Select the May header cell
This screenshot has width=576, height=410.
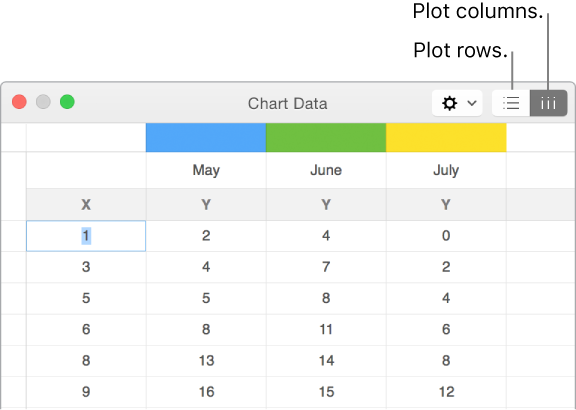[x=206, y=170]
